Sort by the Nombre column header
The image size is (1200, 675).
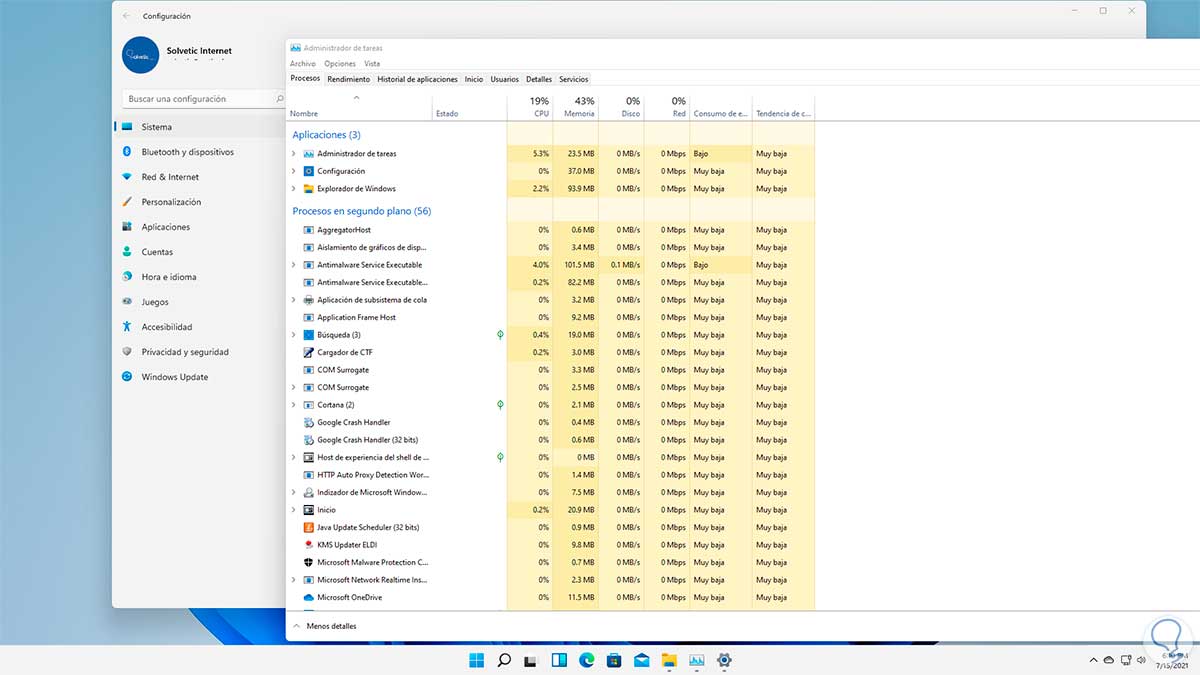tap(359, 108)
